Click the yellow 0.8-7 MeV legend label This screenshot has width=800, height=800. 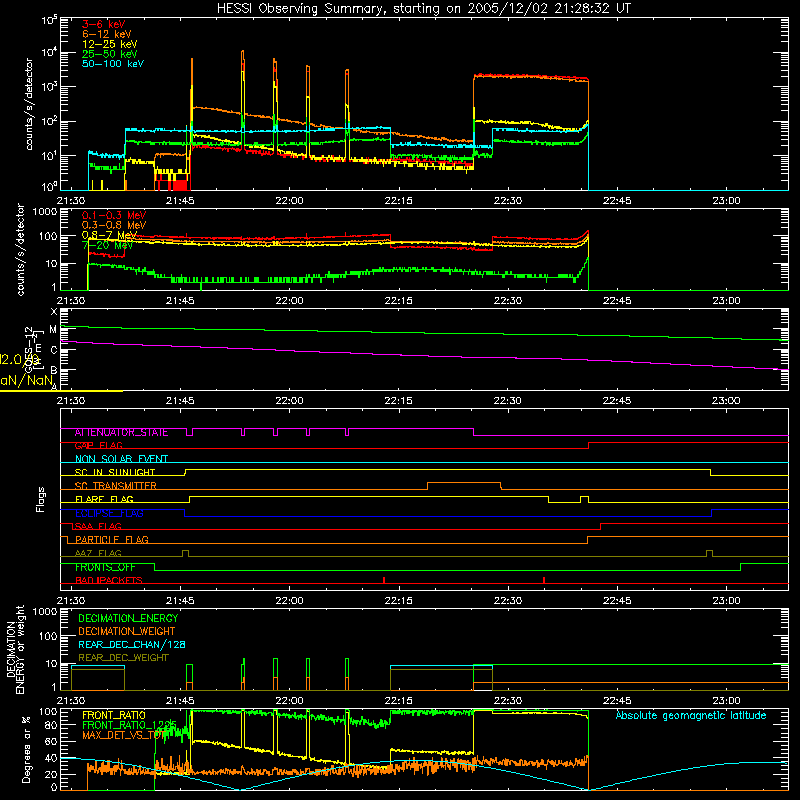coord(109,235)
